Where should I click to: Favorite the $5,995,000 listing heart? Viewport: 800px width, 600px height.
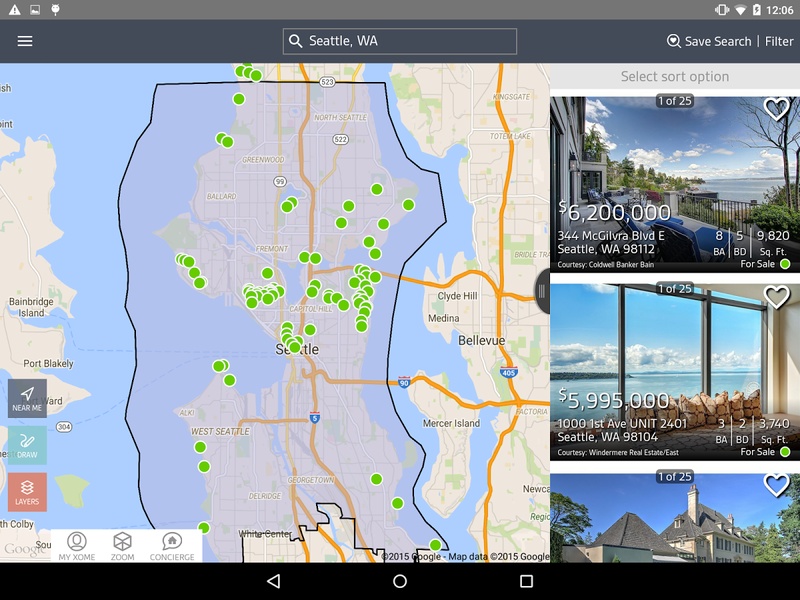777,297
